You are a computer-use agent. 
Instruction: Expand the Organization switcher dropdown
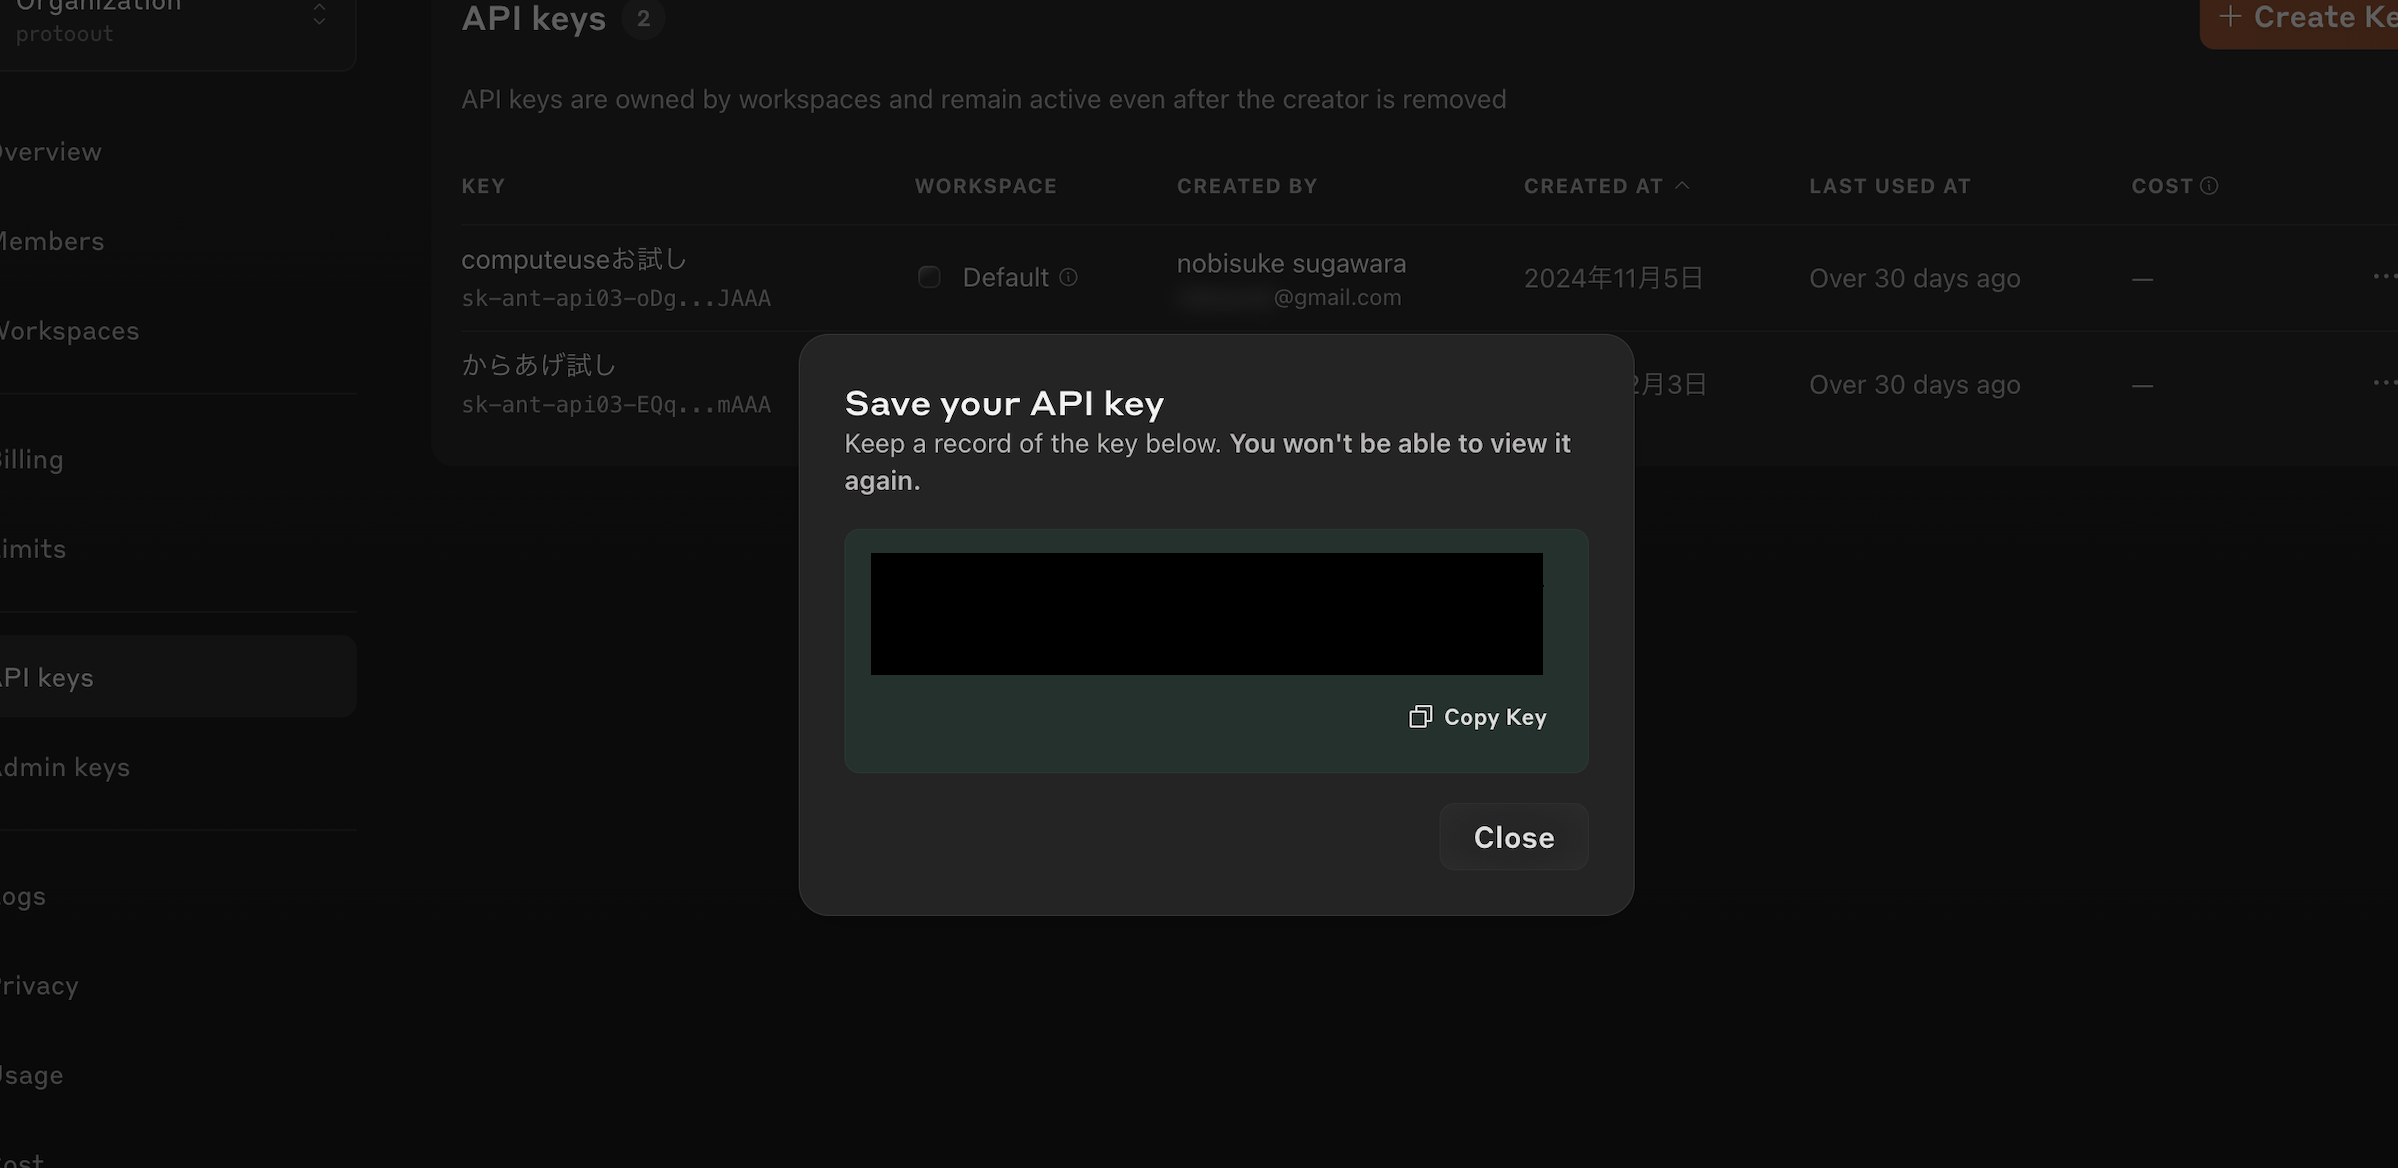319,14
